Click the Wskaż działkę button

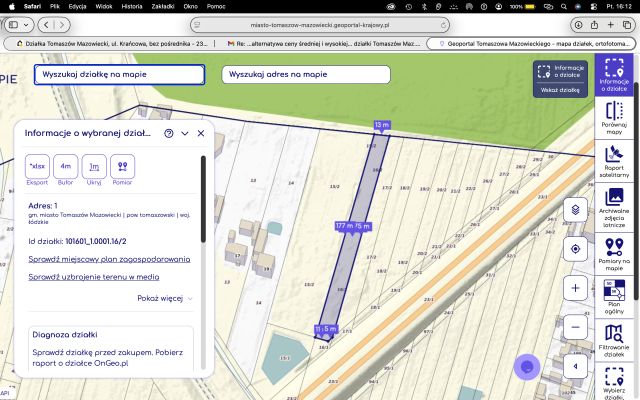(x=560, y=90)
